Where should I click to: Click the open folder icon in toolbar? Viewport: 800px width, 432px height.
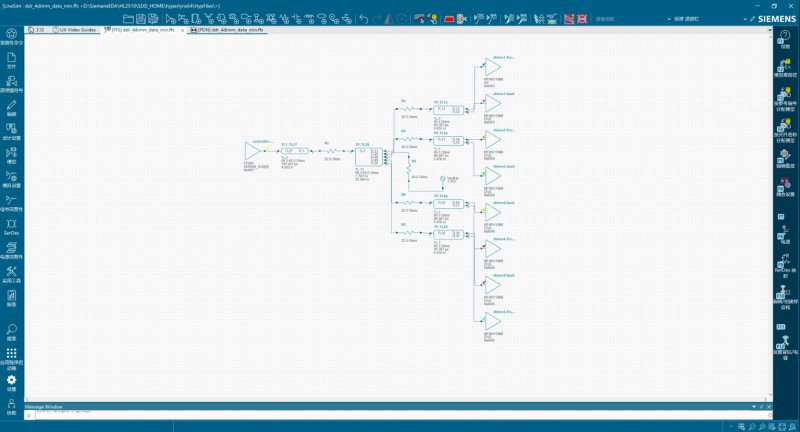pos(129,19)
